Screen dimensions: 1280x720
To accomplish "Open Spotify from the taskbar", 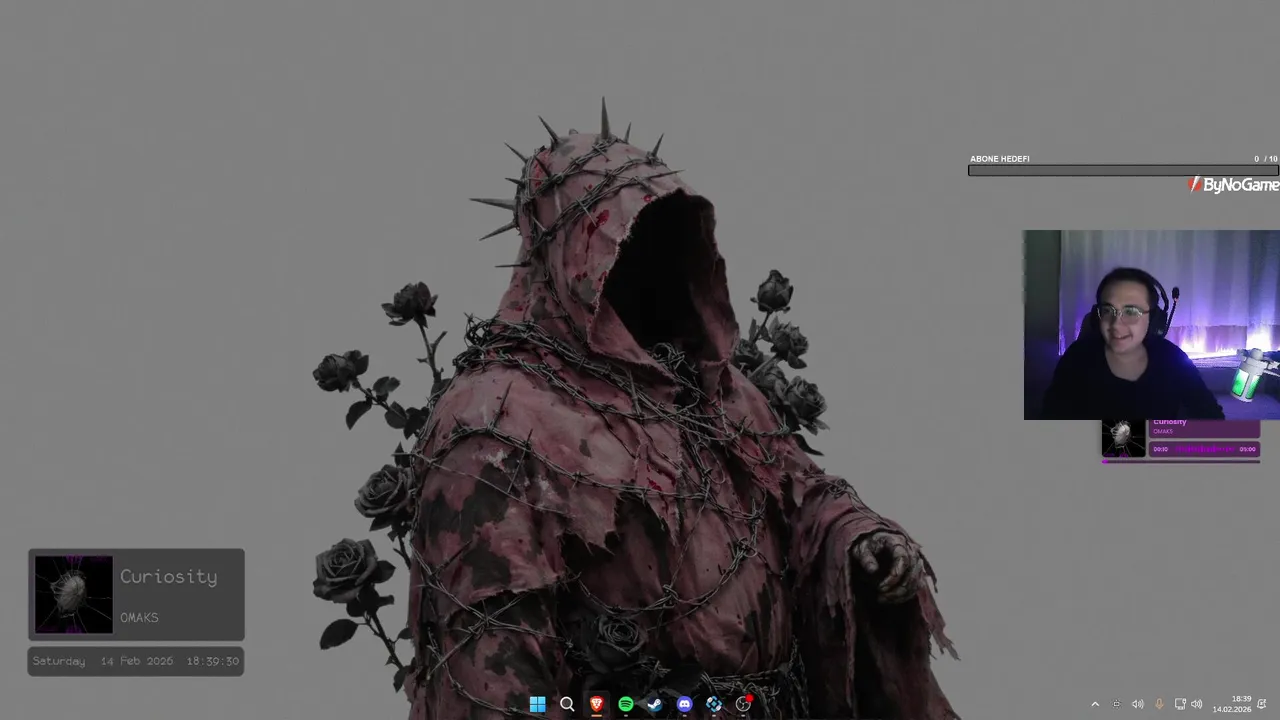I will click(x=625, y=704).
